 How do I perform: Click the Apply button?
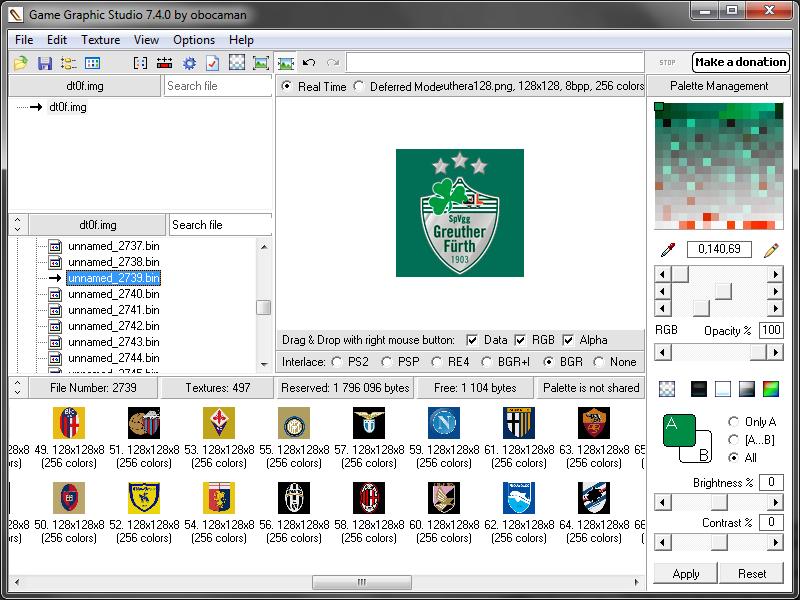click(686, 573)
